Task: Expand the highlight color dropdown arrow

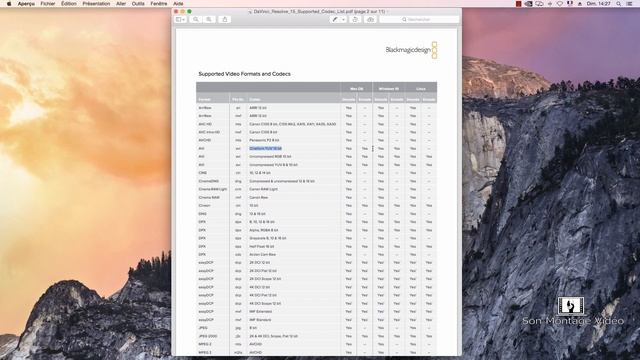Action: [343, 19]
